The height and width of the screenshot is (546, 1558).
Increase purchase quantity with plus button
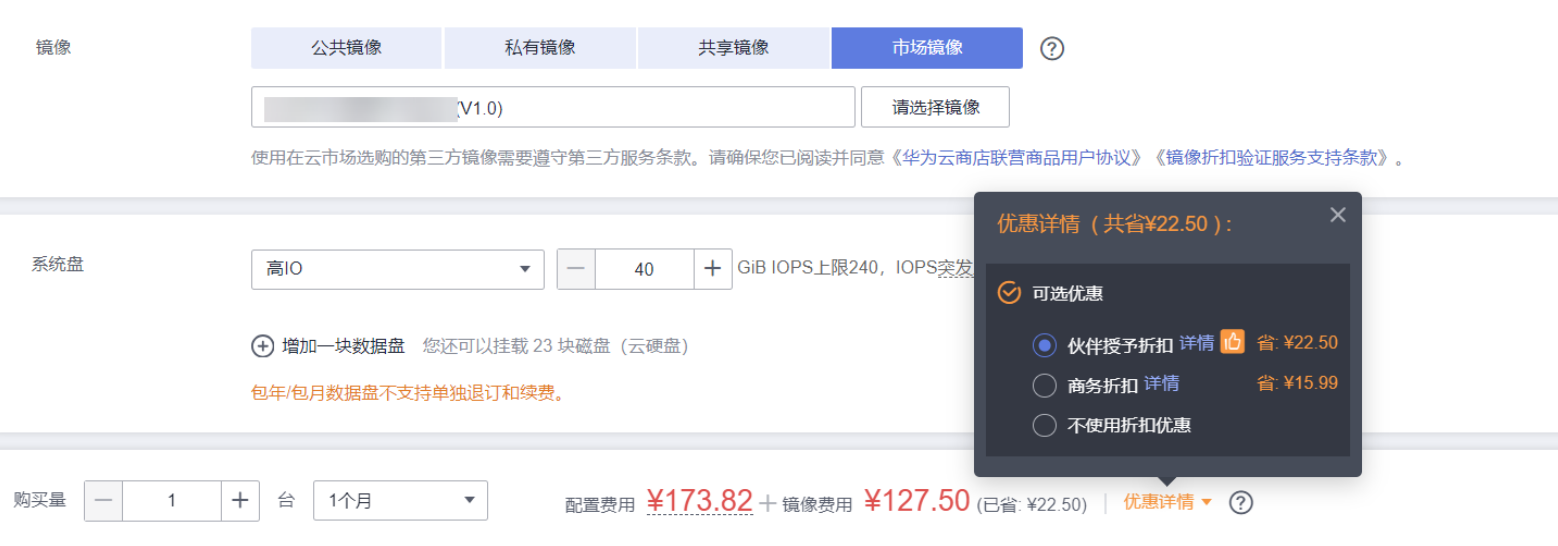(x=240, y=501)
